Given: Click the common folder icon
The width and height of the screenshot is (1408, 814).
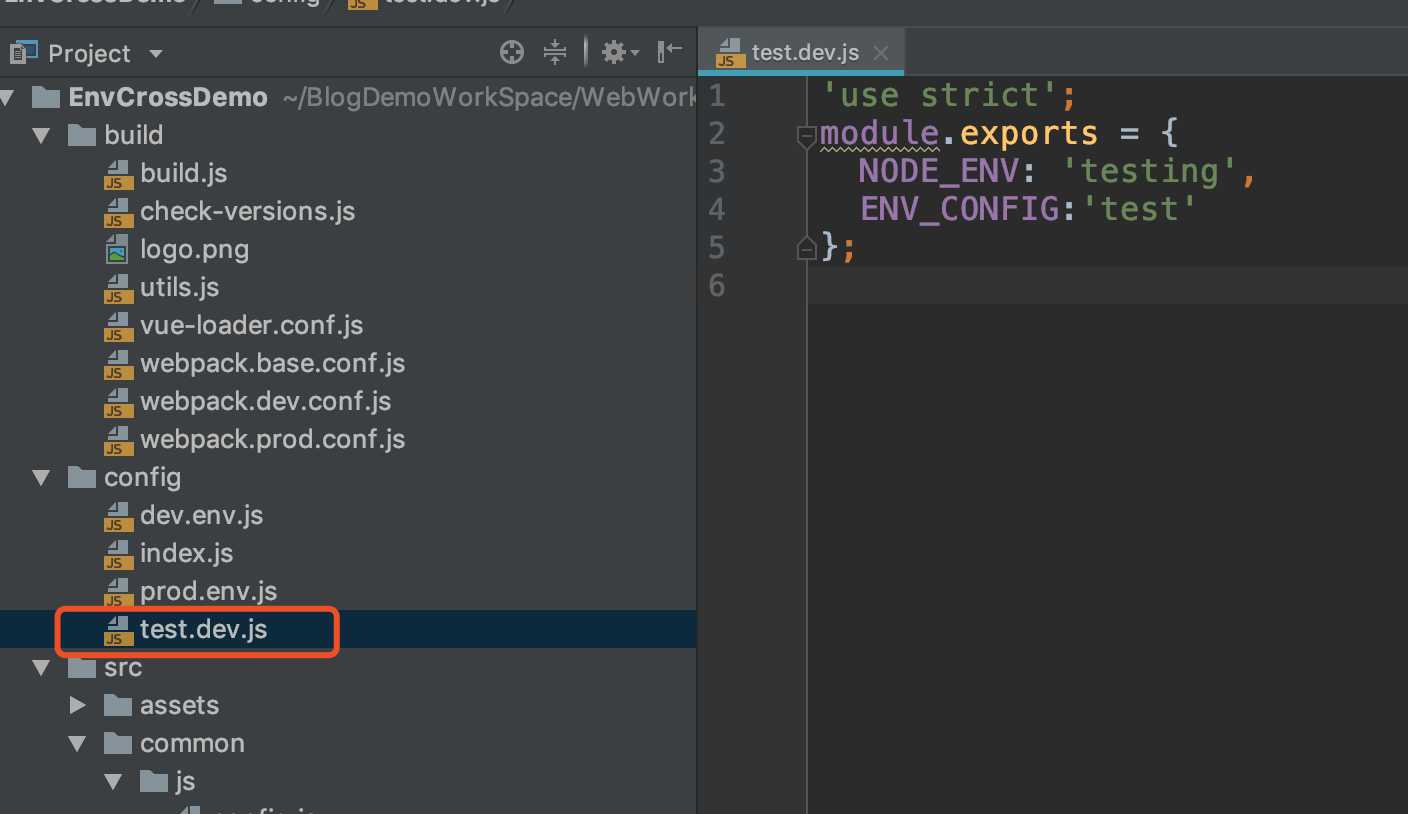Looking at the screenshot, I should click(118, 743).
